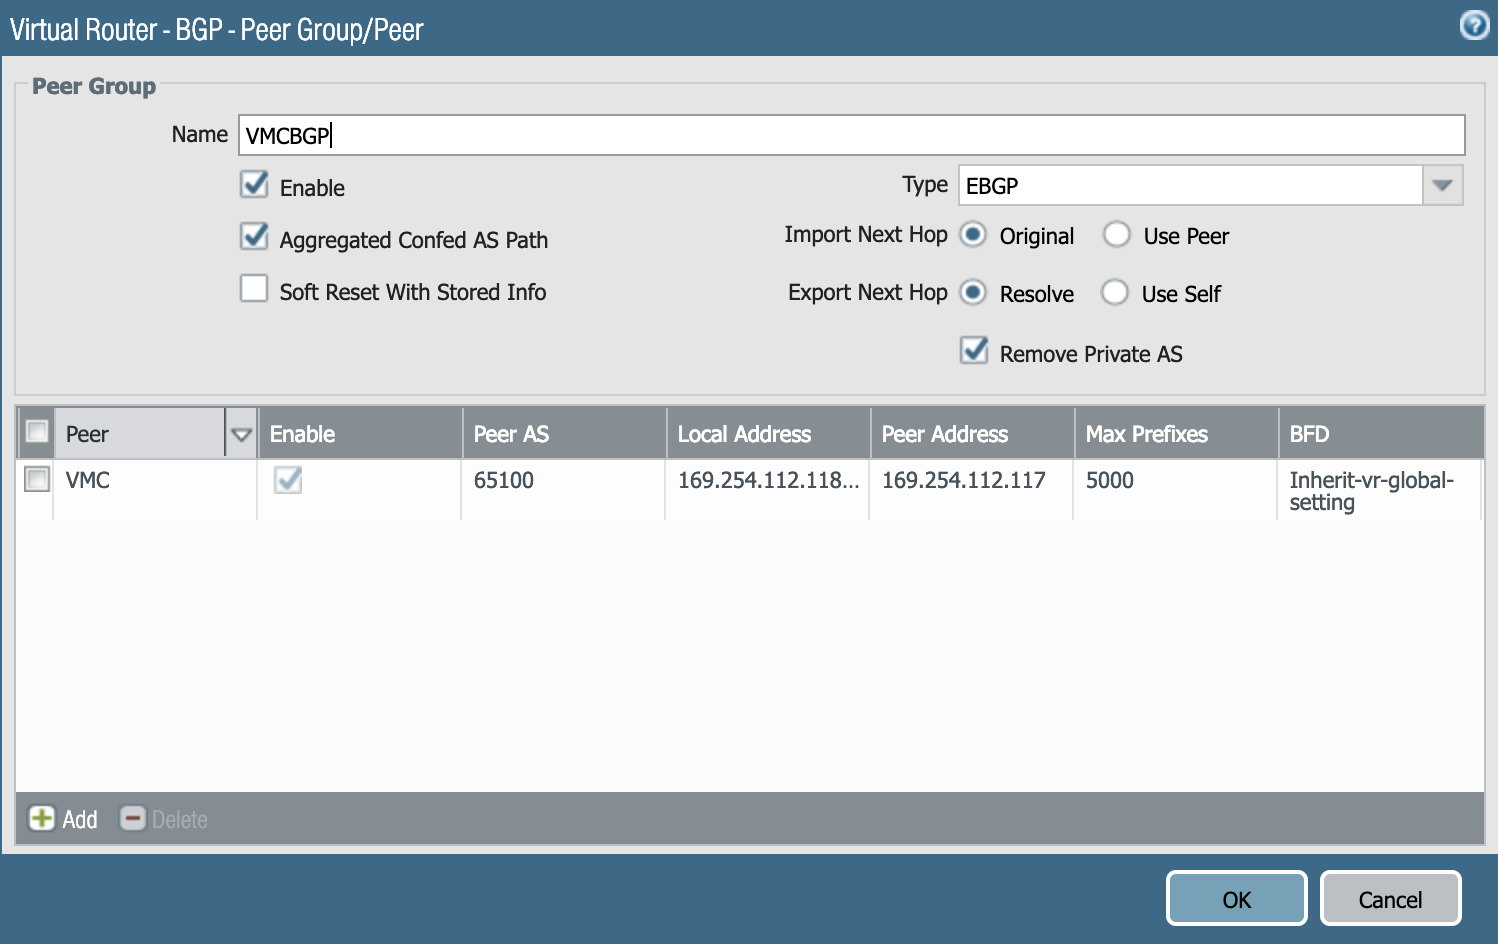Uncheck the Enable peer group checkbox
Viewport: 1498px width, 944px height.
[255, 185]
